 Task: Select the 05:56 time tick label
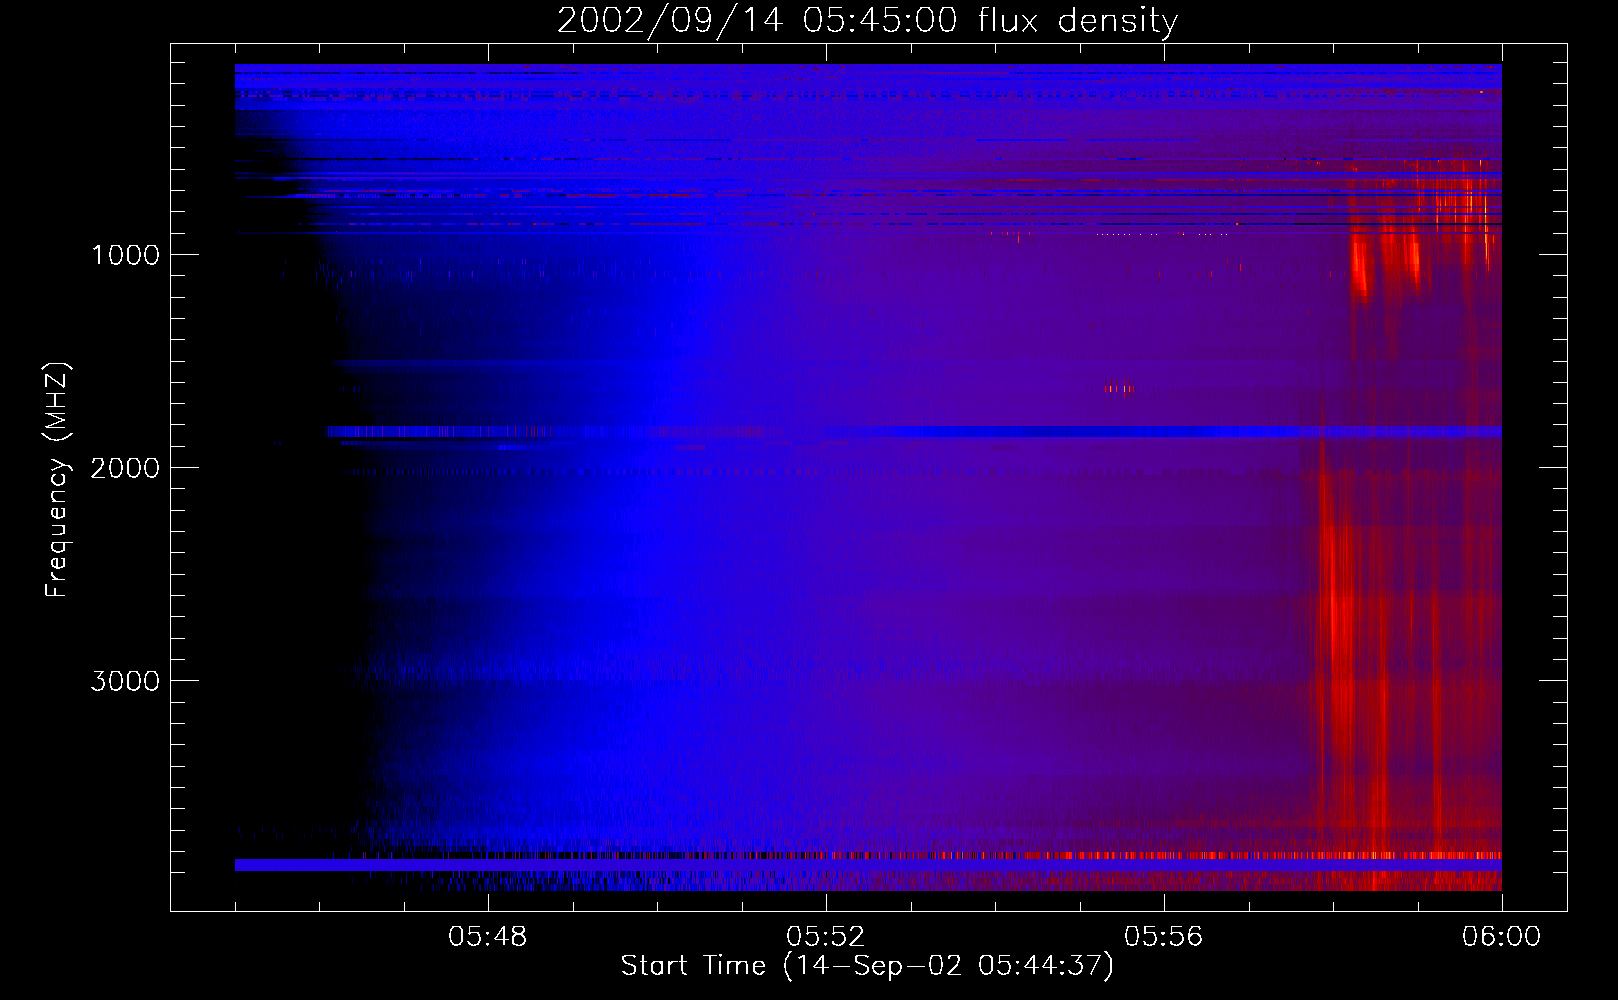coord(1163,937)
